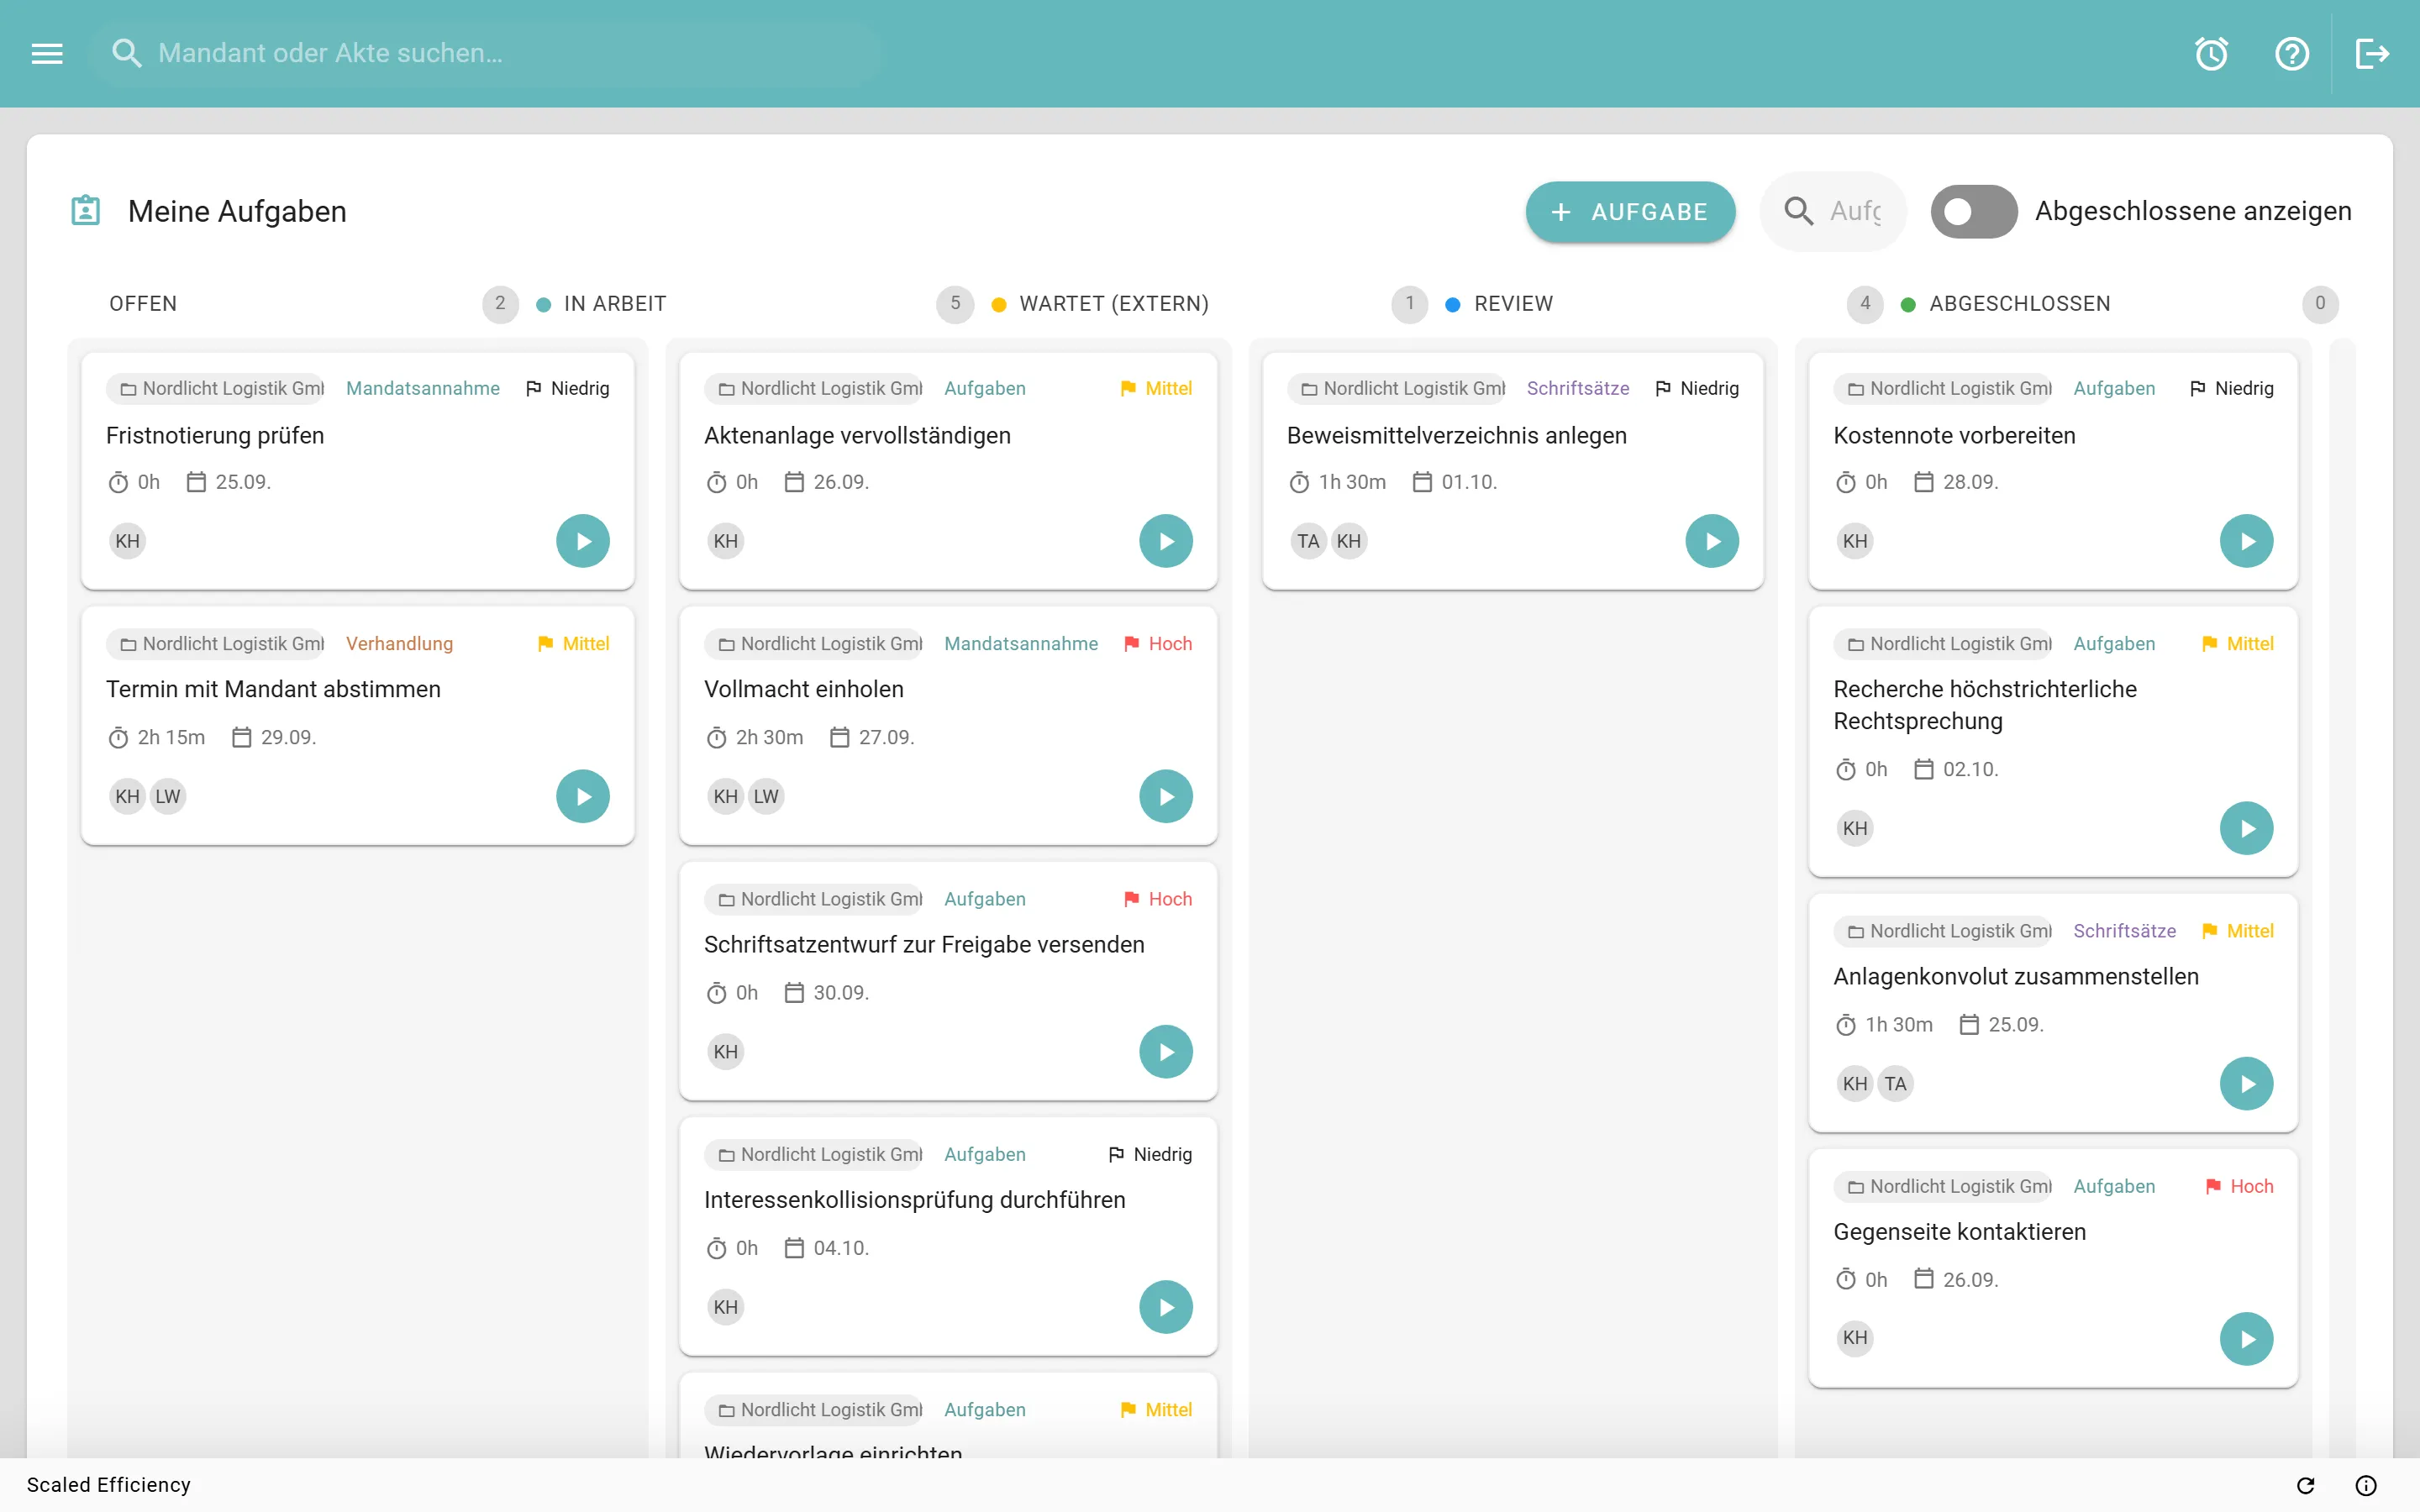Start timer on Gegenseite kontaktieren card
The width and height of the screenshot is (2420, 1512).
(2247, 1339)
